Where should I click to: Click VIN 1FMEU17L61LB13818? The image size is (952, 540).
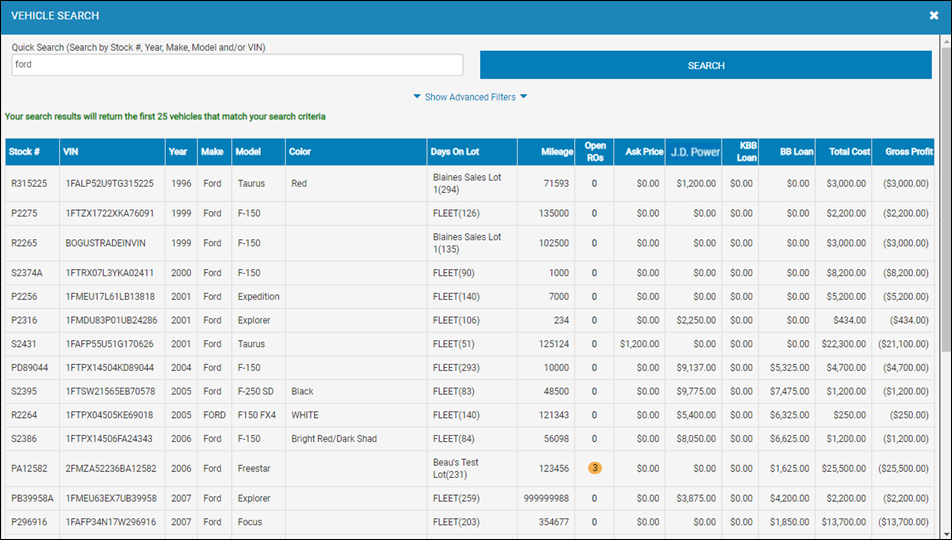tap(110, 296)
